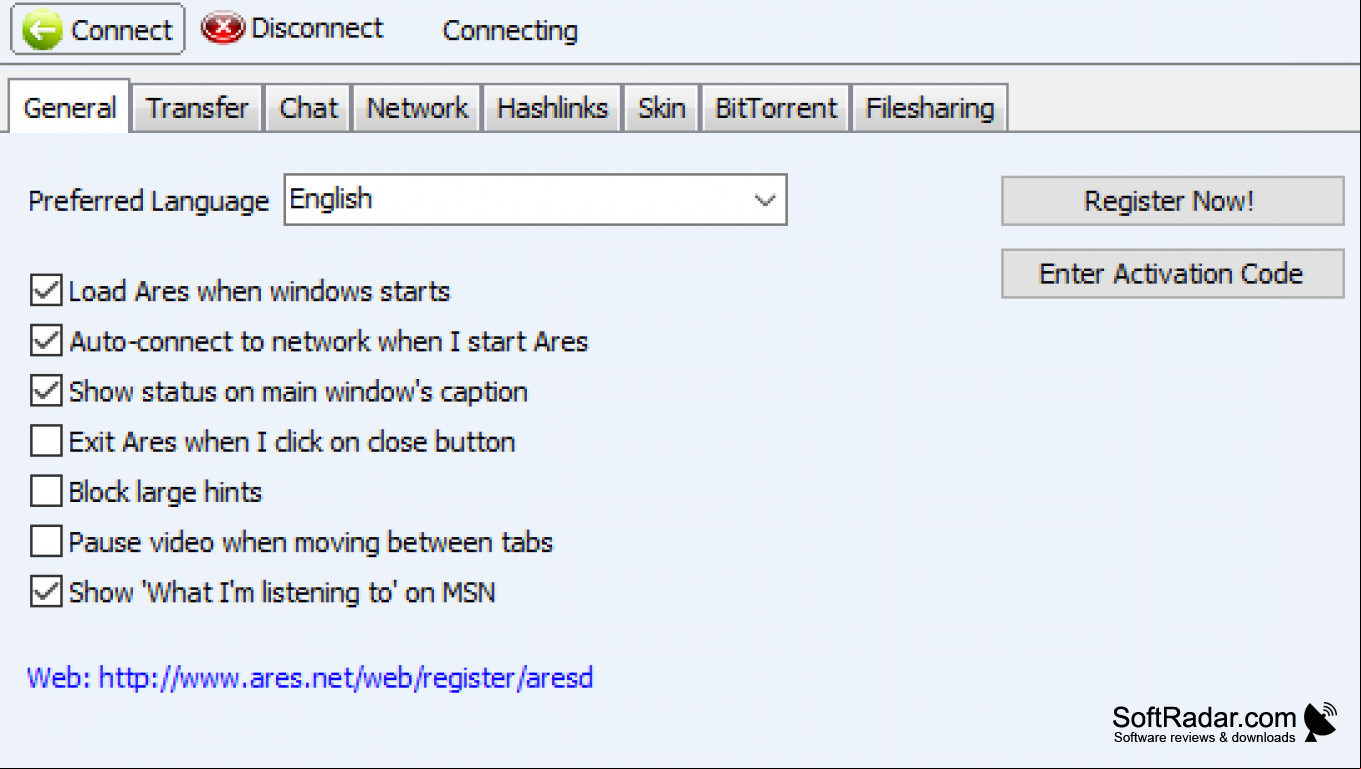The width and height of the screenshot is (1361, 769).
Task: Uncheck Load Ares when windows starts
Action: tap(46, 292)
